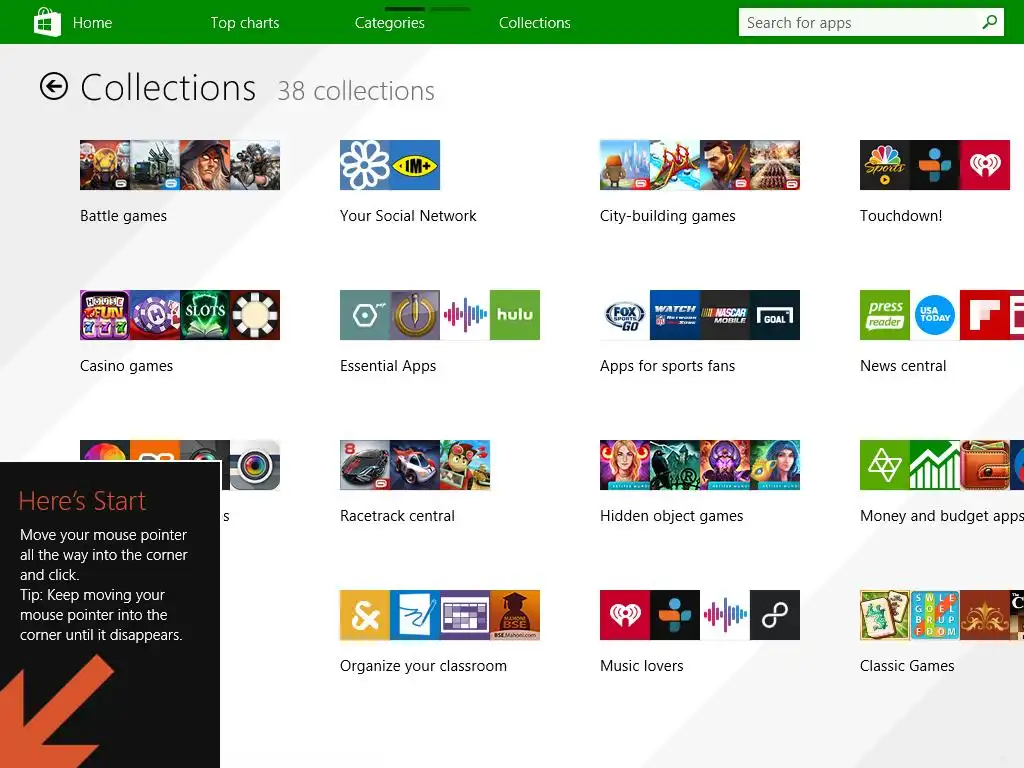Open the hexagon app tile in Essential Apps

point(365,315)
